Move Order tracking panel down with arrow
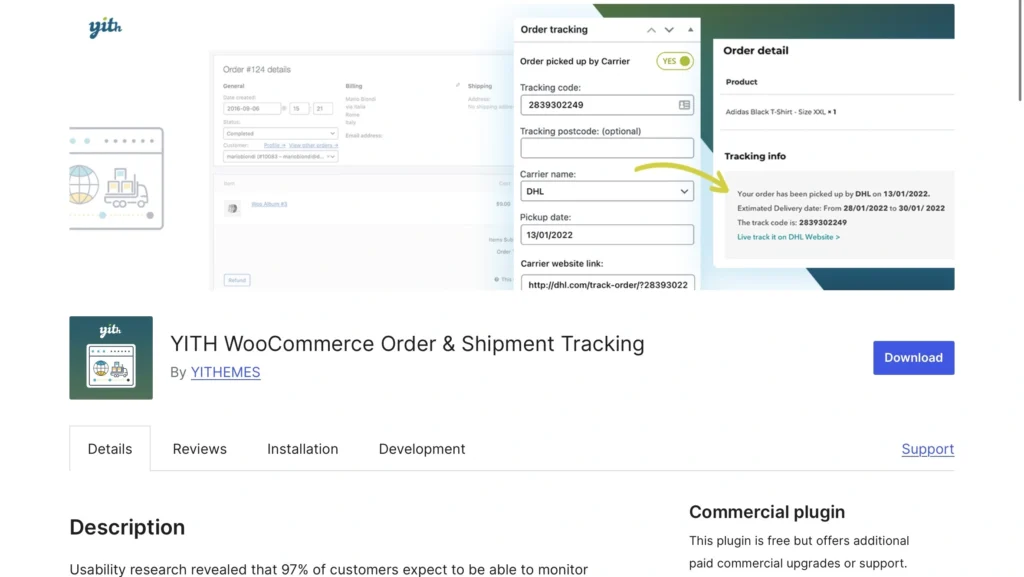The image size is (1024, 577). 669,30
